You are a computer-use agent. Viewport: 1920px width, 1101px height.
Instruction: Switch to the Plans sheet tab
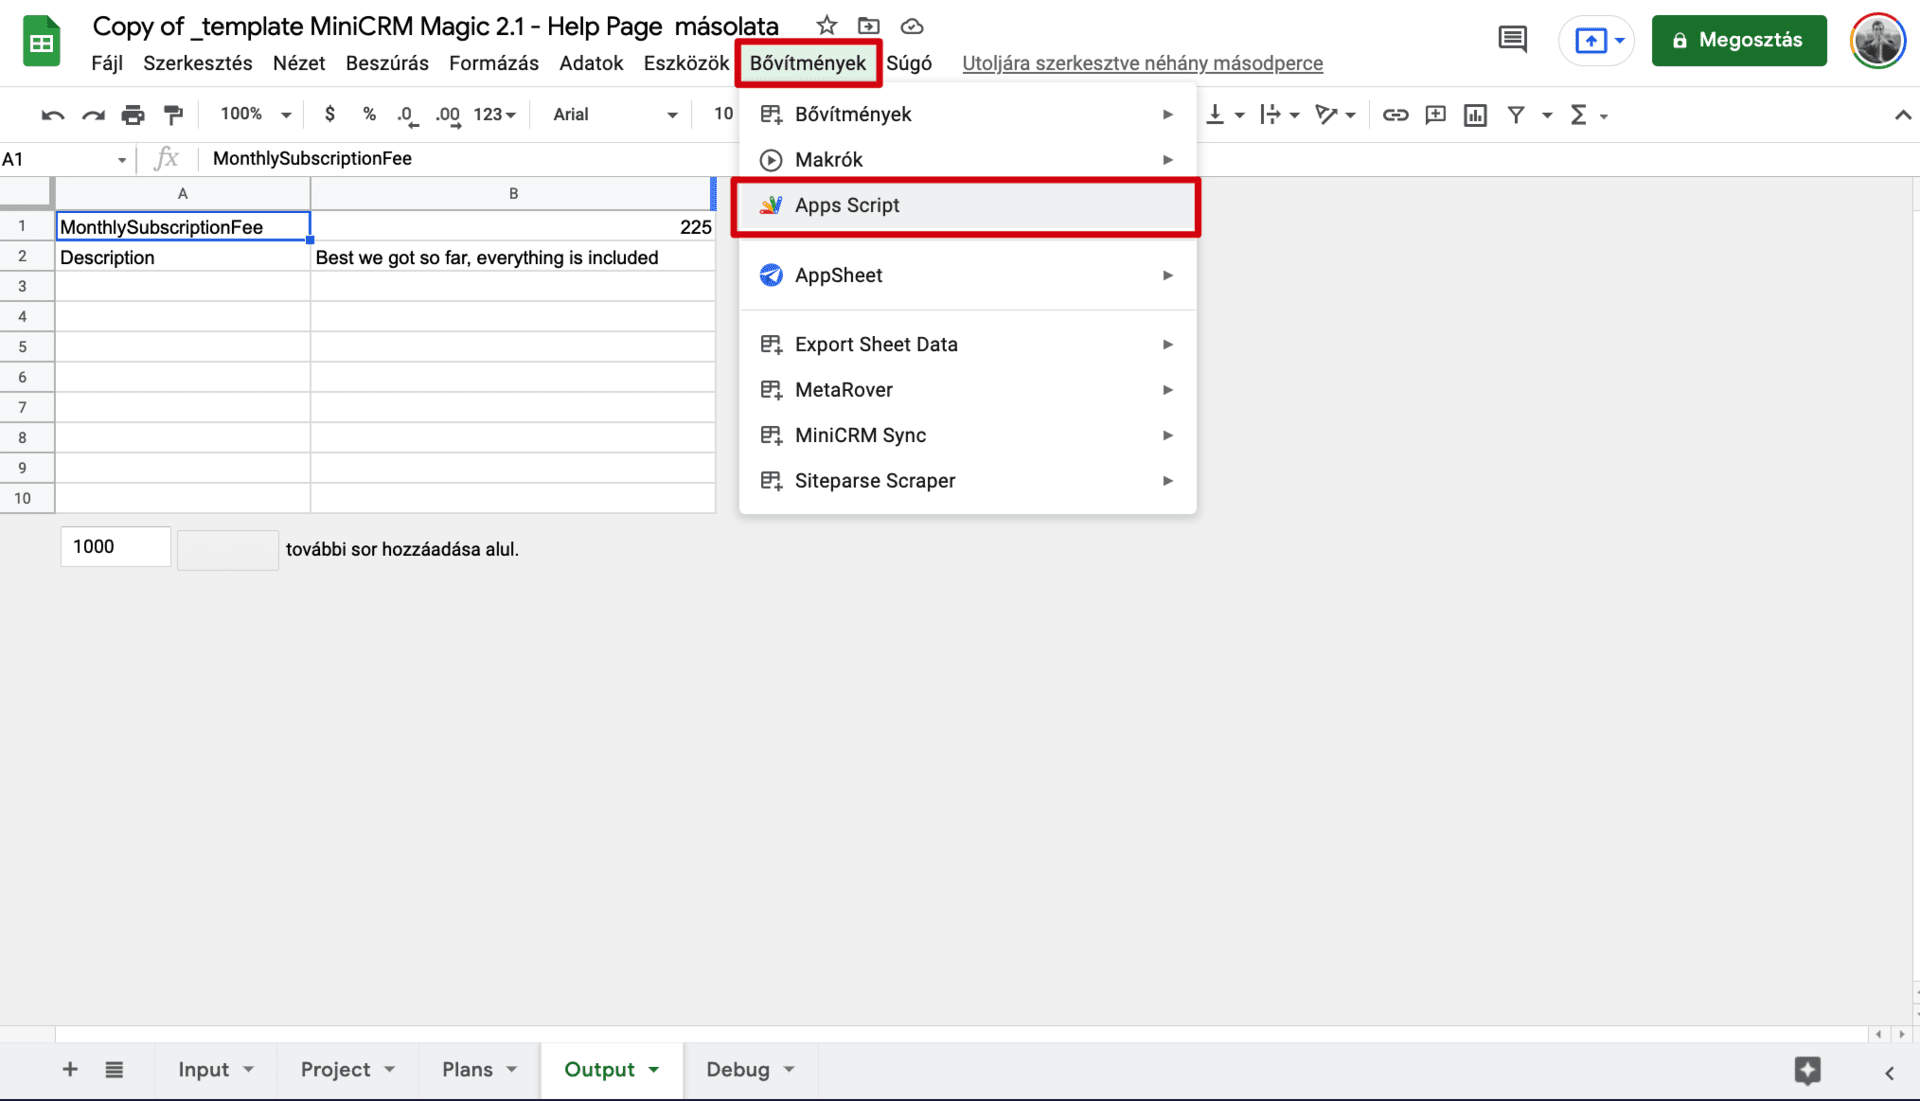click(x=479, y=1069)
